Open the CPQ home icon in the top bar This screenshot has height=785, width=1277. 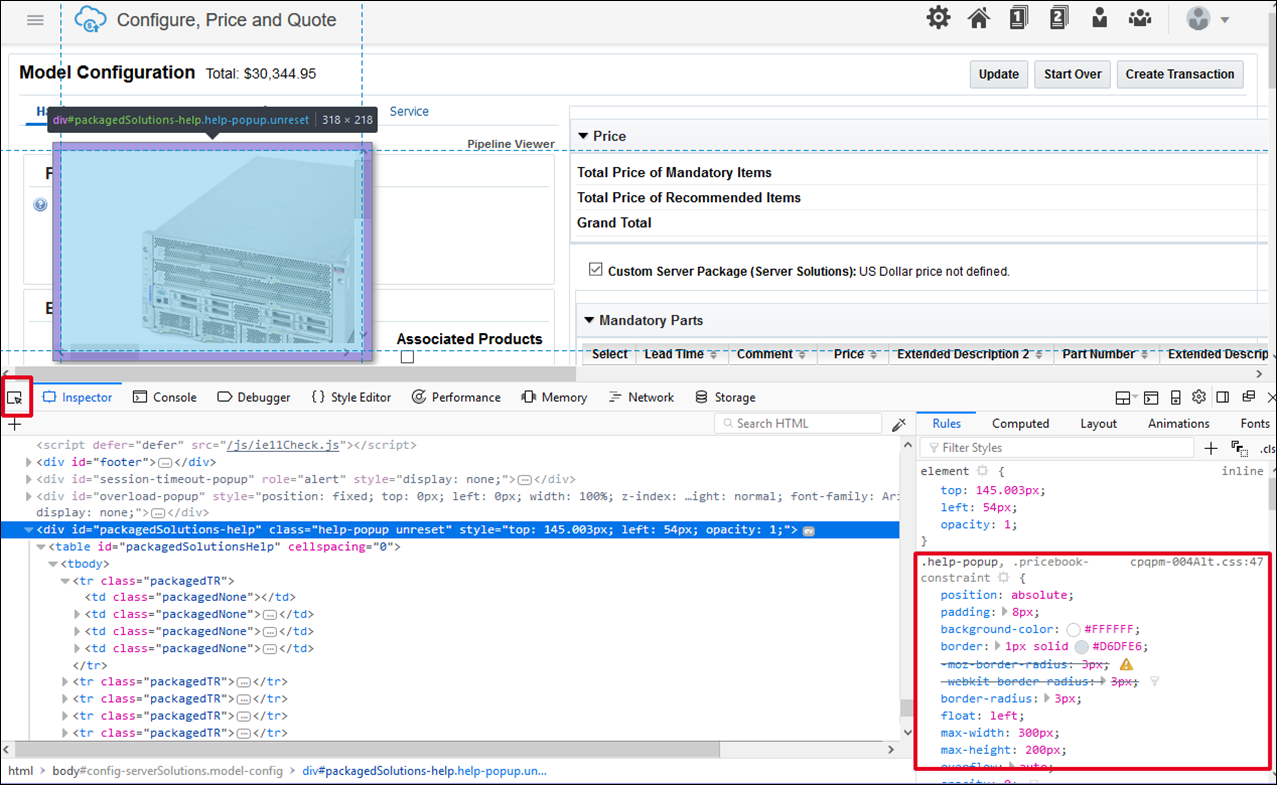[978, 17]
